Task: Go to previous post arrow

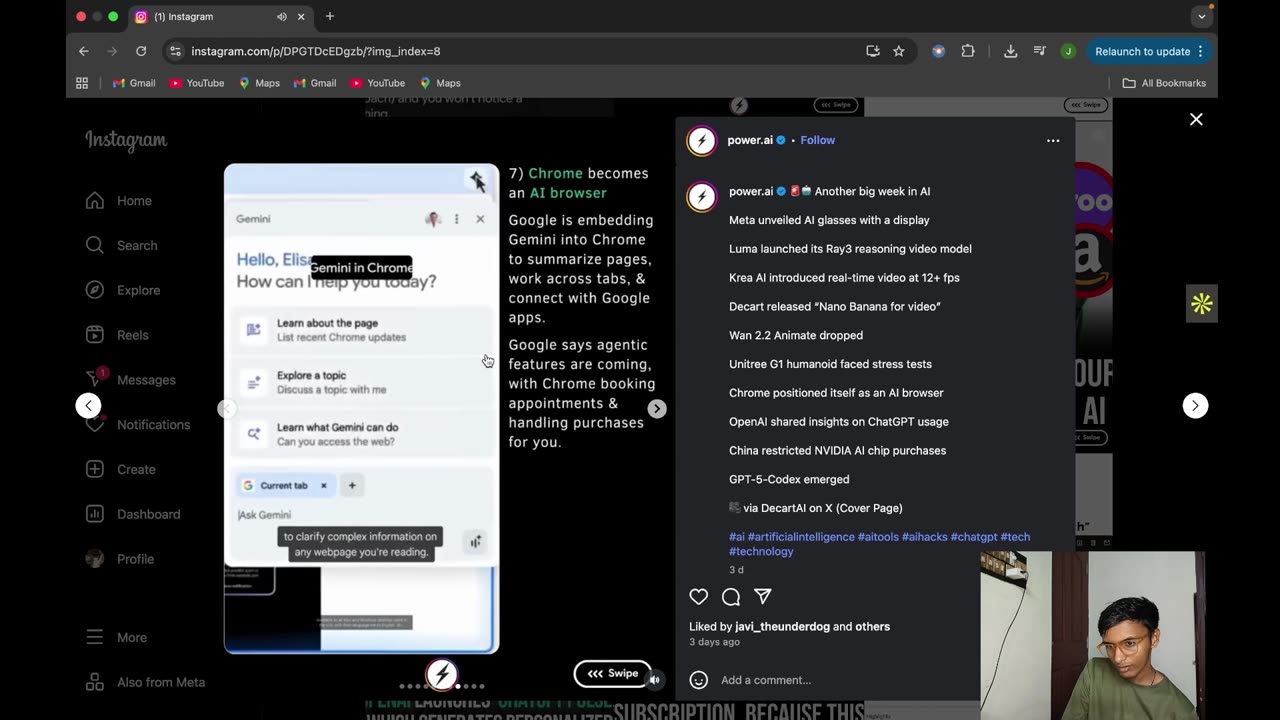Action: click(89, 406)
